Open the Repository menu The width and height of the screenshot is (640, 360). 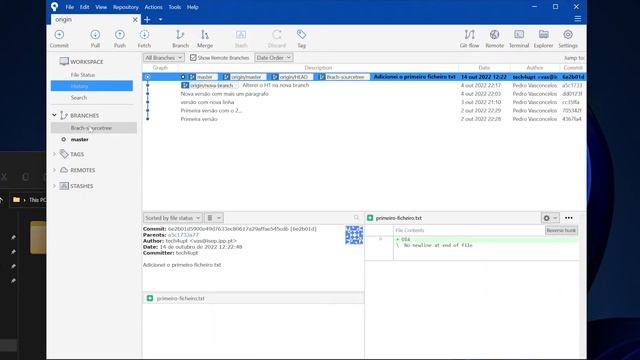(126, 7)
